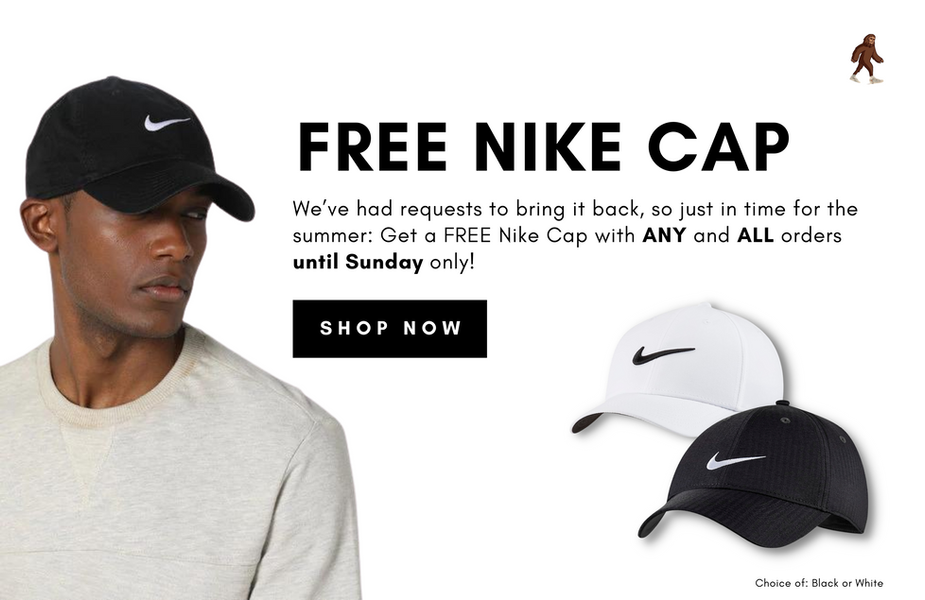
Task: Click the white swoosh on black product cap
Action: pos(736,461)
